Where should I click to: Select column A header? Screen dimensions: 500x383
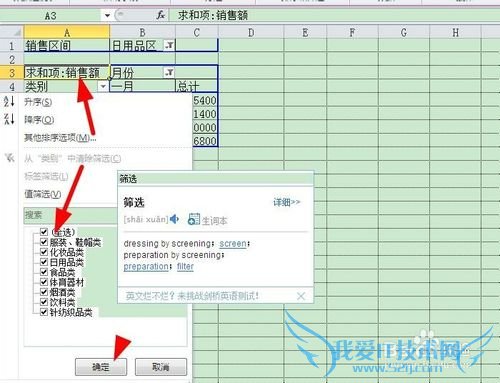point(67,32)
